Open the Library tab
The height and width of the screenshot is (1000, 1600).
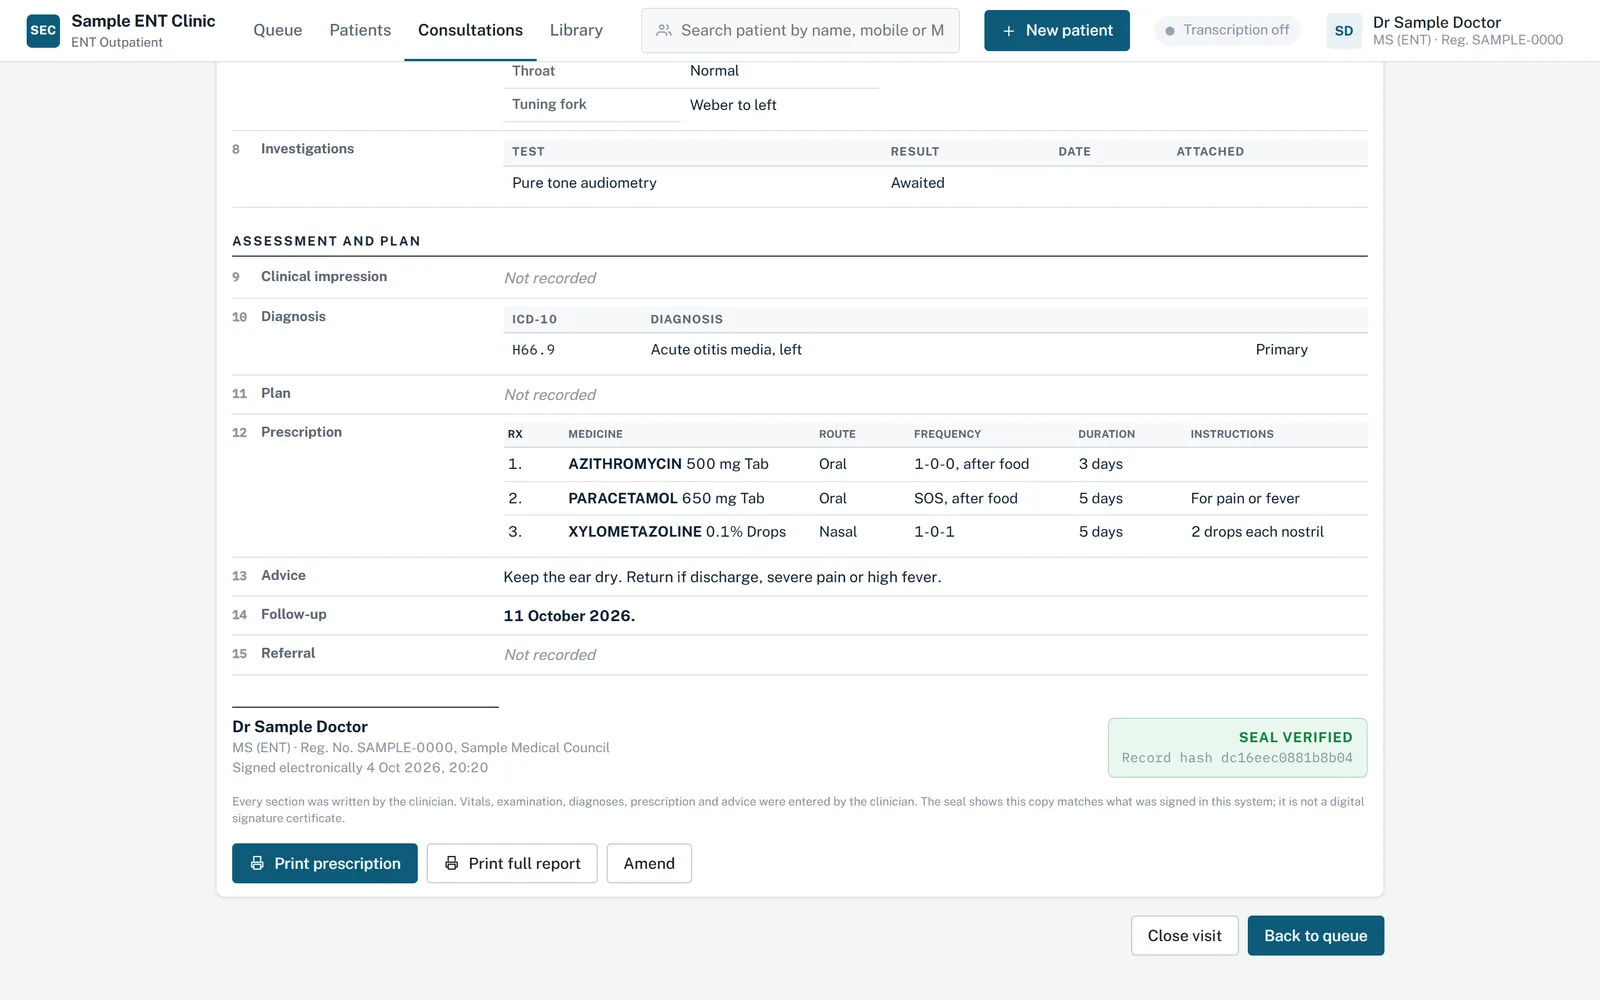pos(576,30)
